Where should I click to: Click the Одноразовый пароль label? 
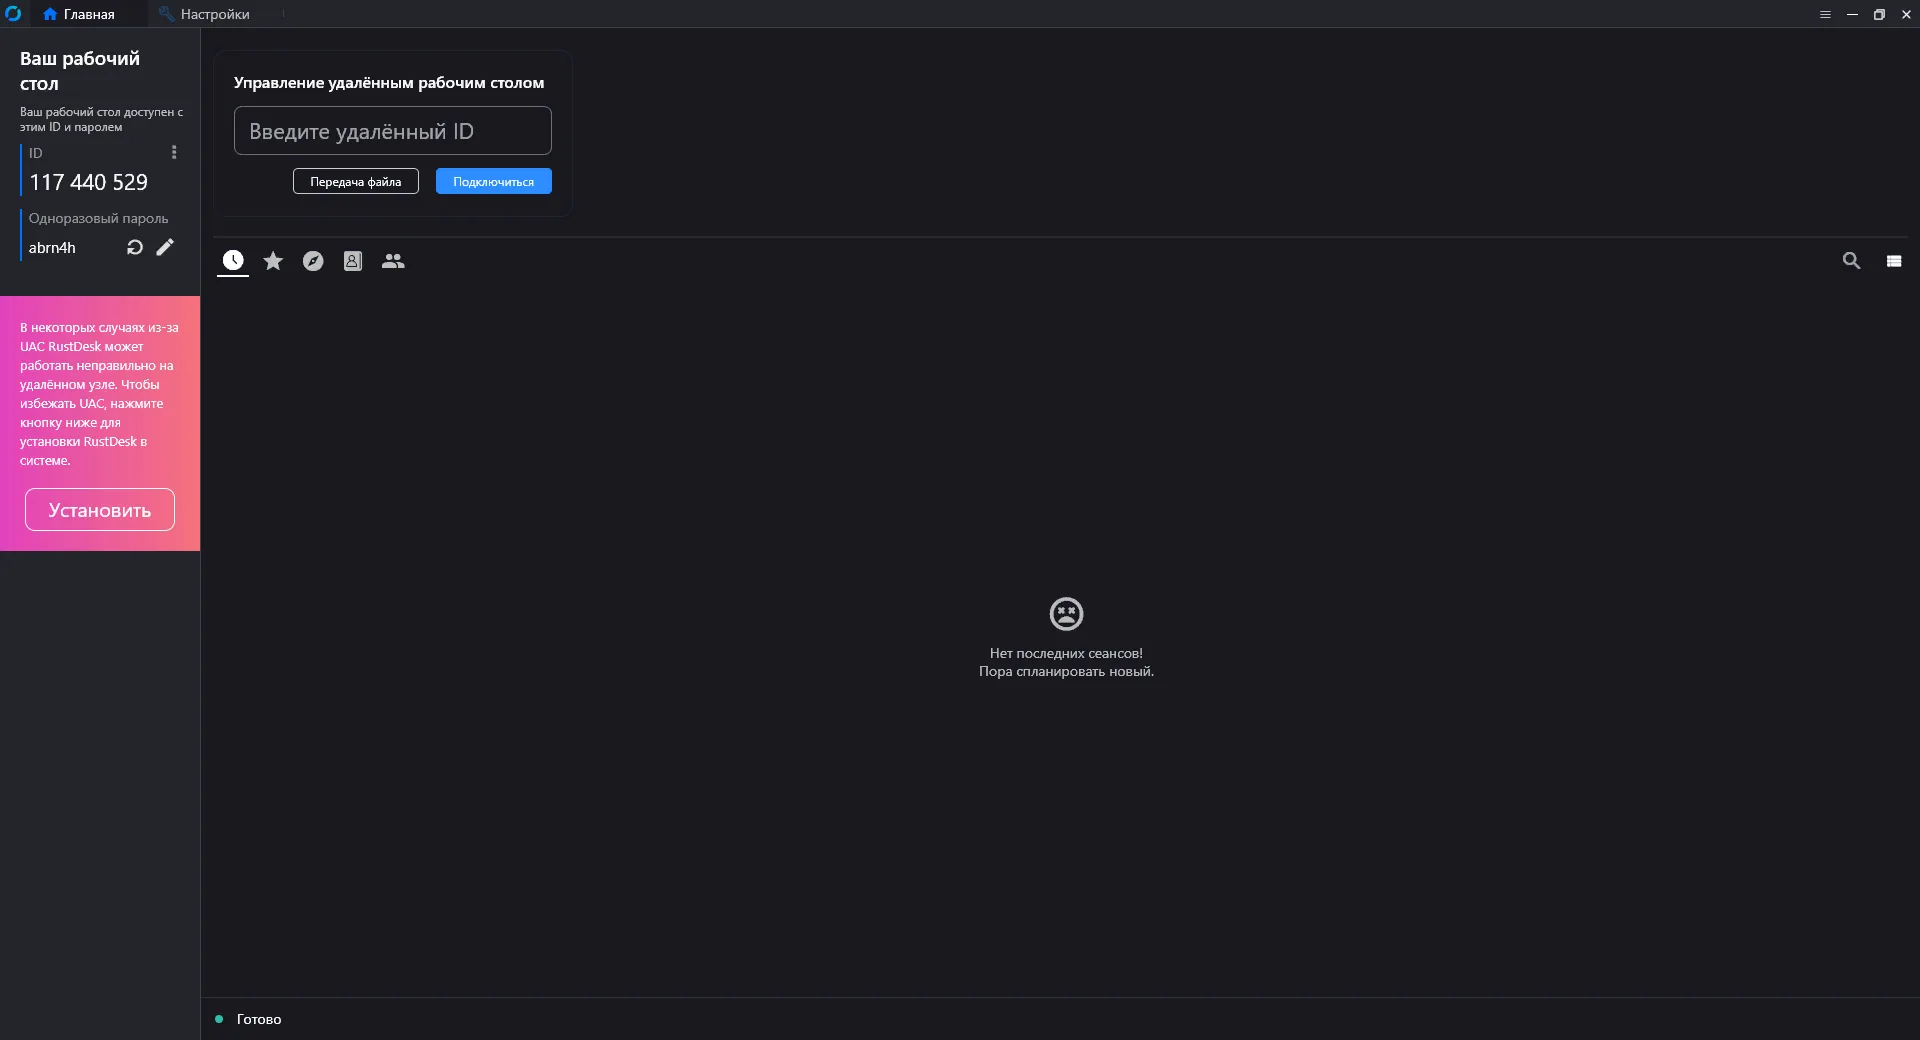(x=98, y=218)
